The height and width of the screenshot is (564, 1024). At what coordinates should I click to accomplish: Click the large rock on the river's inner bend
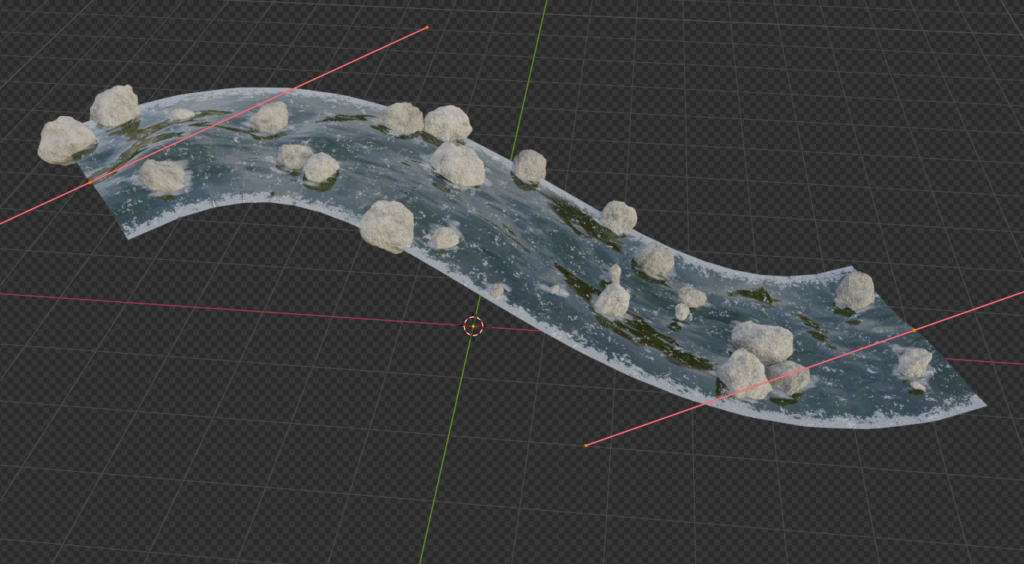pos(387,225)
